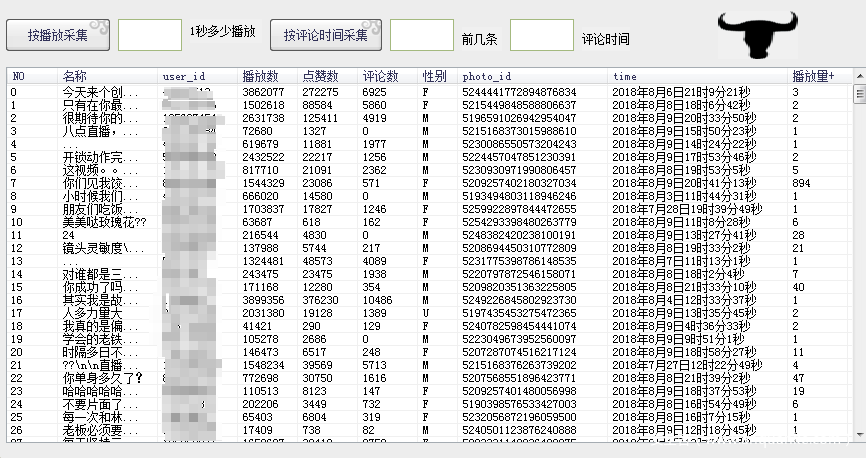Click comments cell 10486
Viewport: 866px width, 458px height.
377,300
